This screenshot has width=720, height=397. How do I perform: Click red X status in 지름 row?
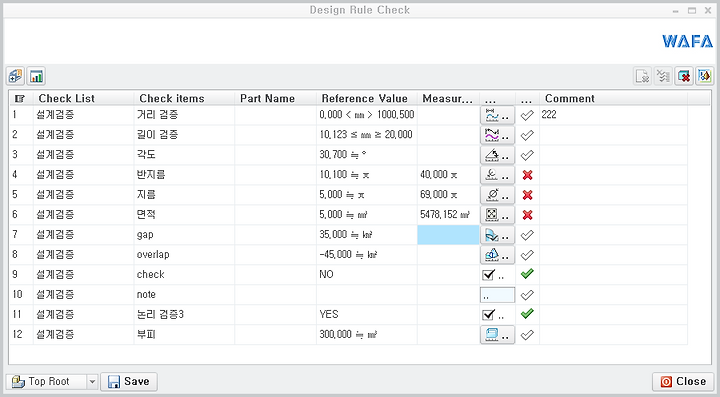[x=527, y=195]
